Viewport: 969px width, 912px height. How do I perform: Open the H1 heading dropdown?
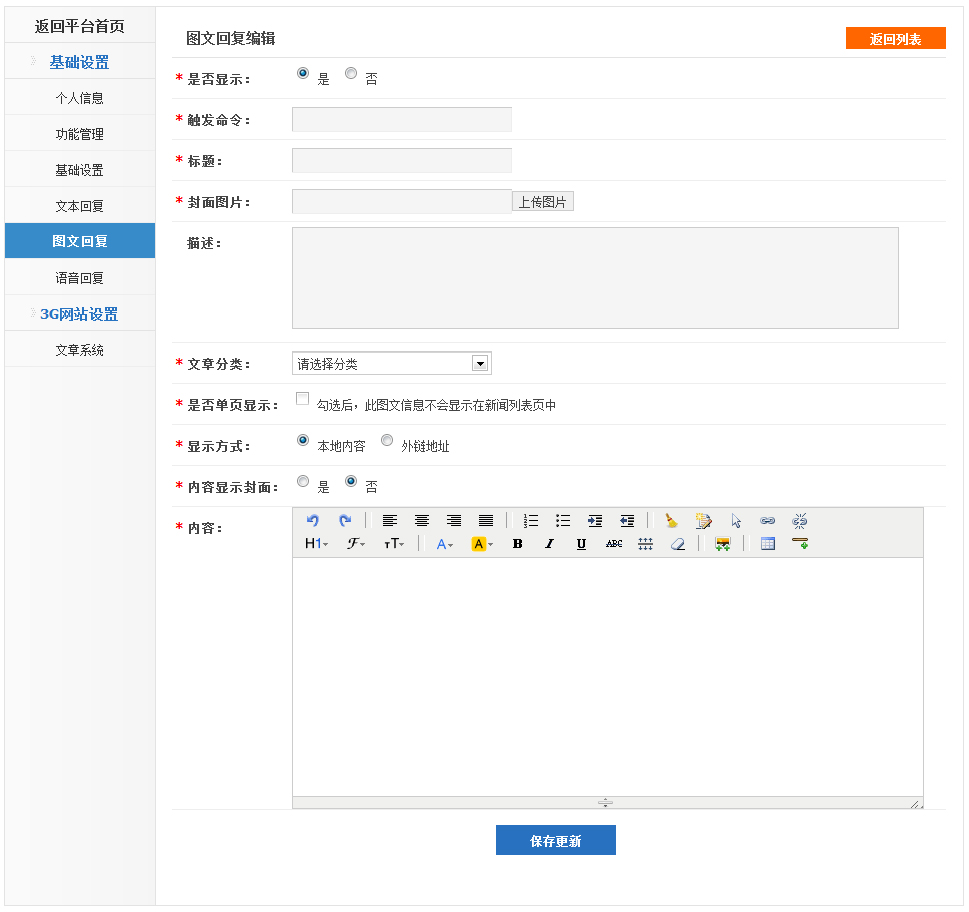click(x=316, y=544)
